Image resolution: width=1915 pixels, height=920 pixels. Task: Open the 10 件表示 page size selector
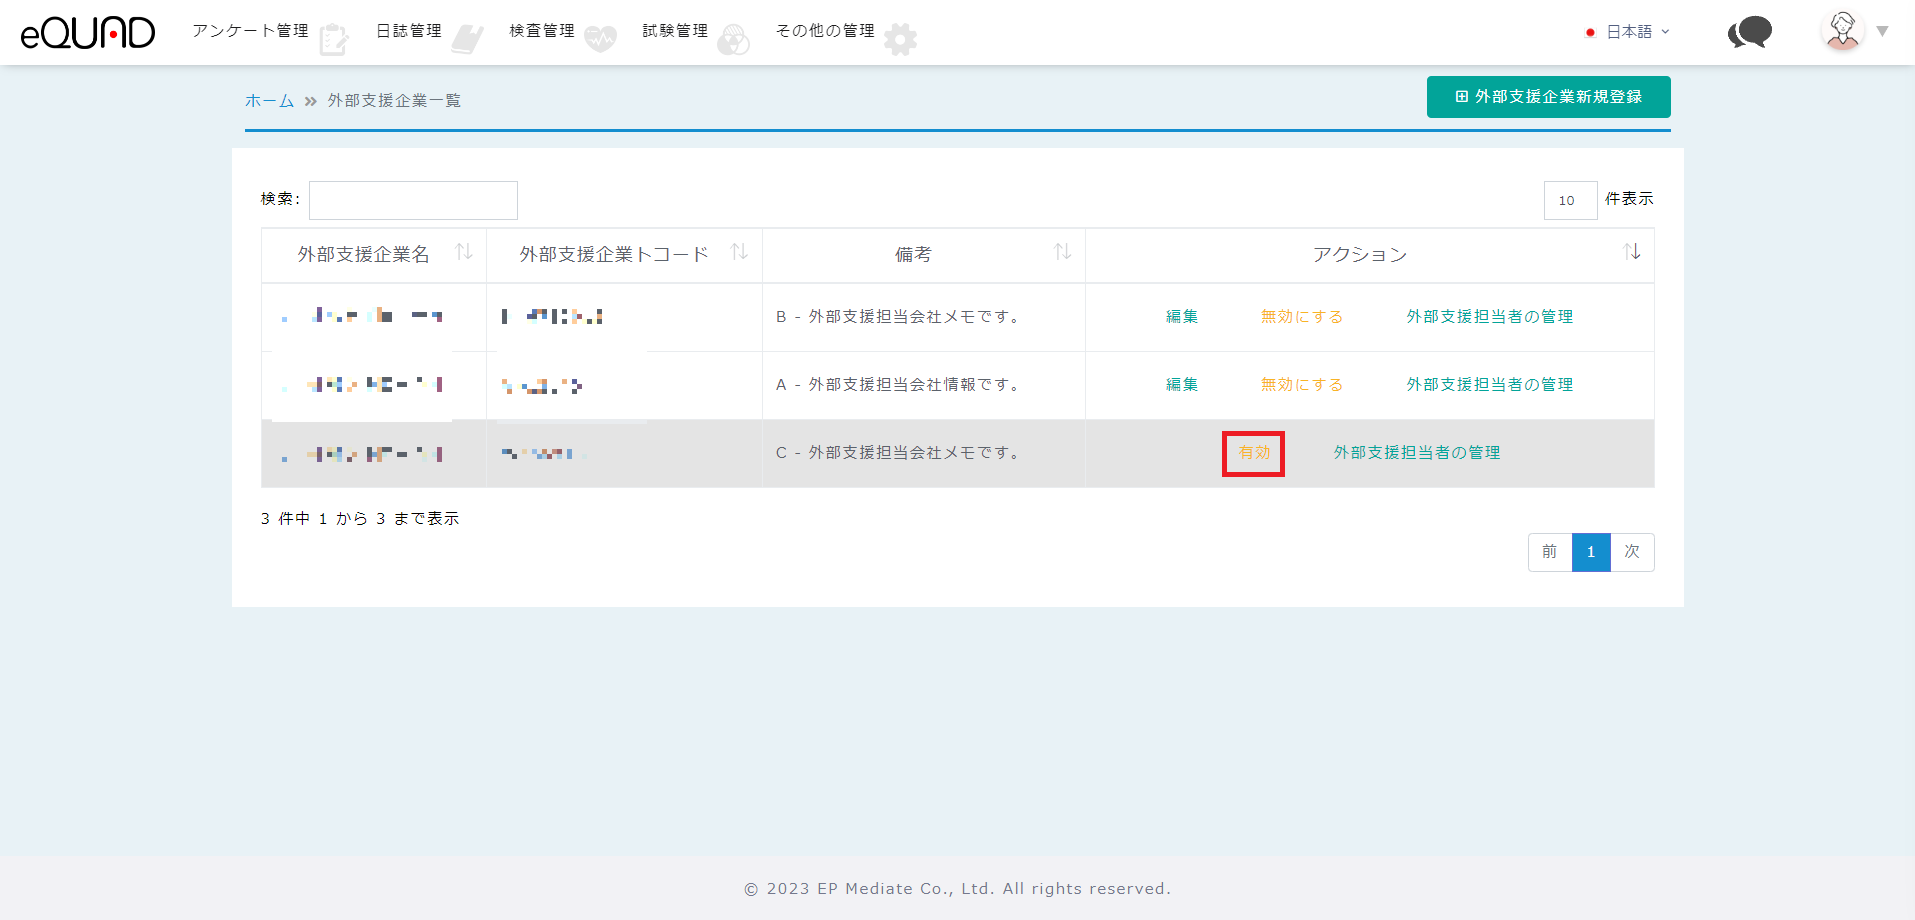[1570, 200]
